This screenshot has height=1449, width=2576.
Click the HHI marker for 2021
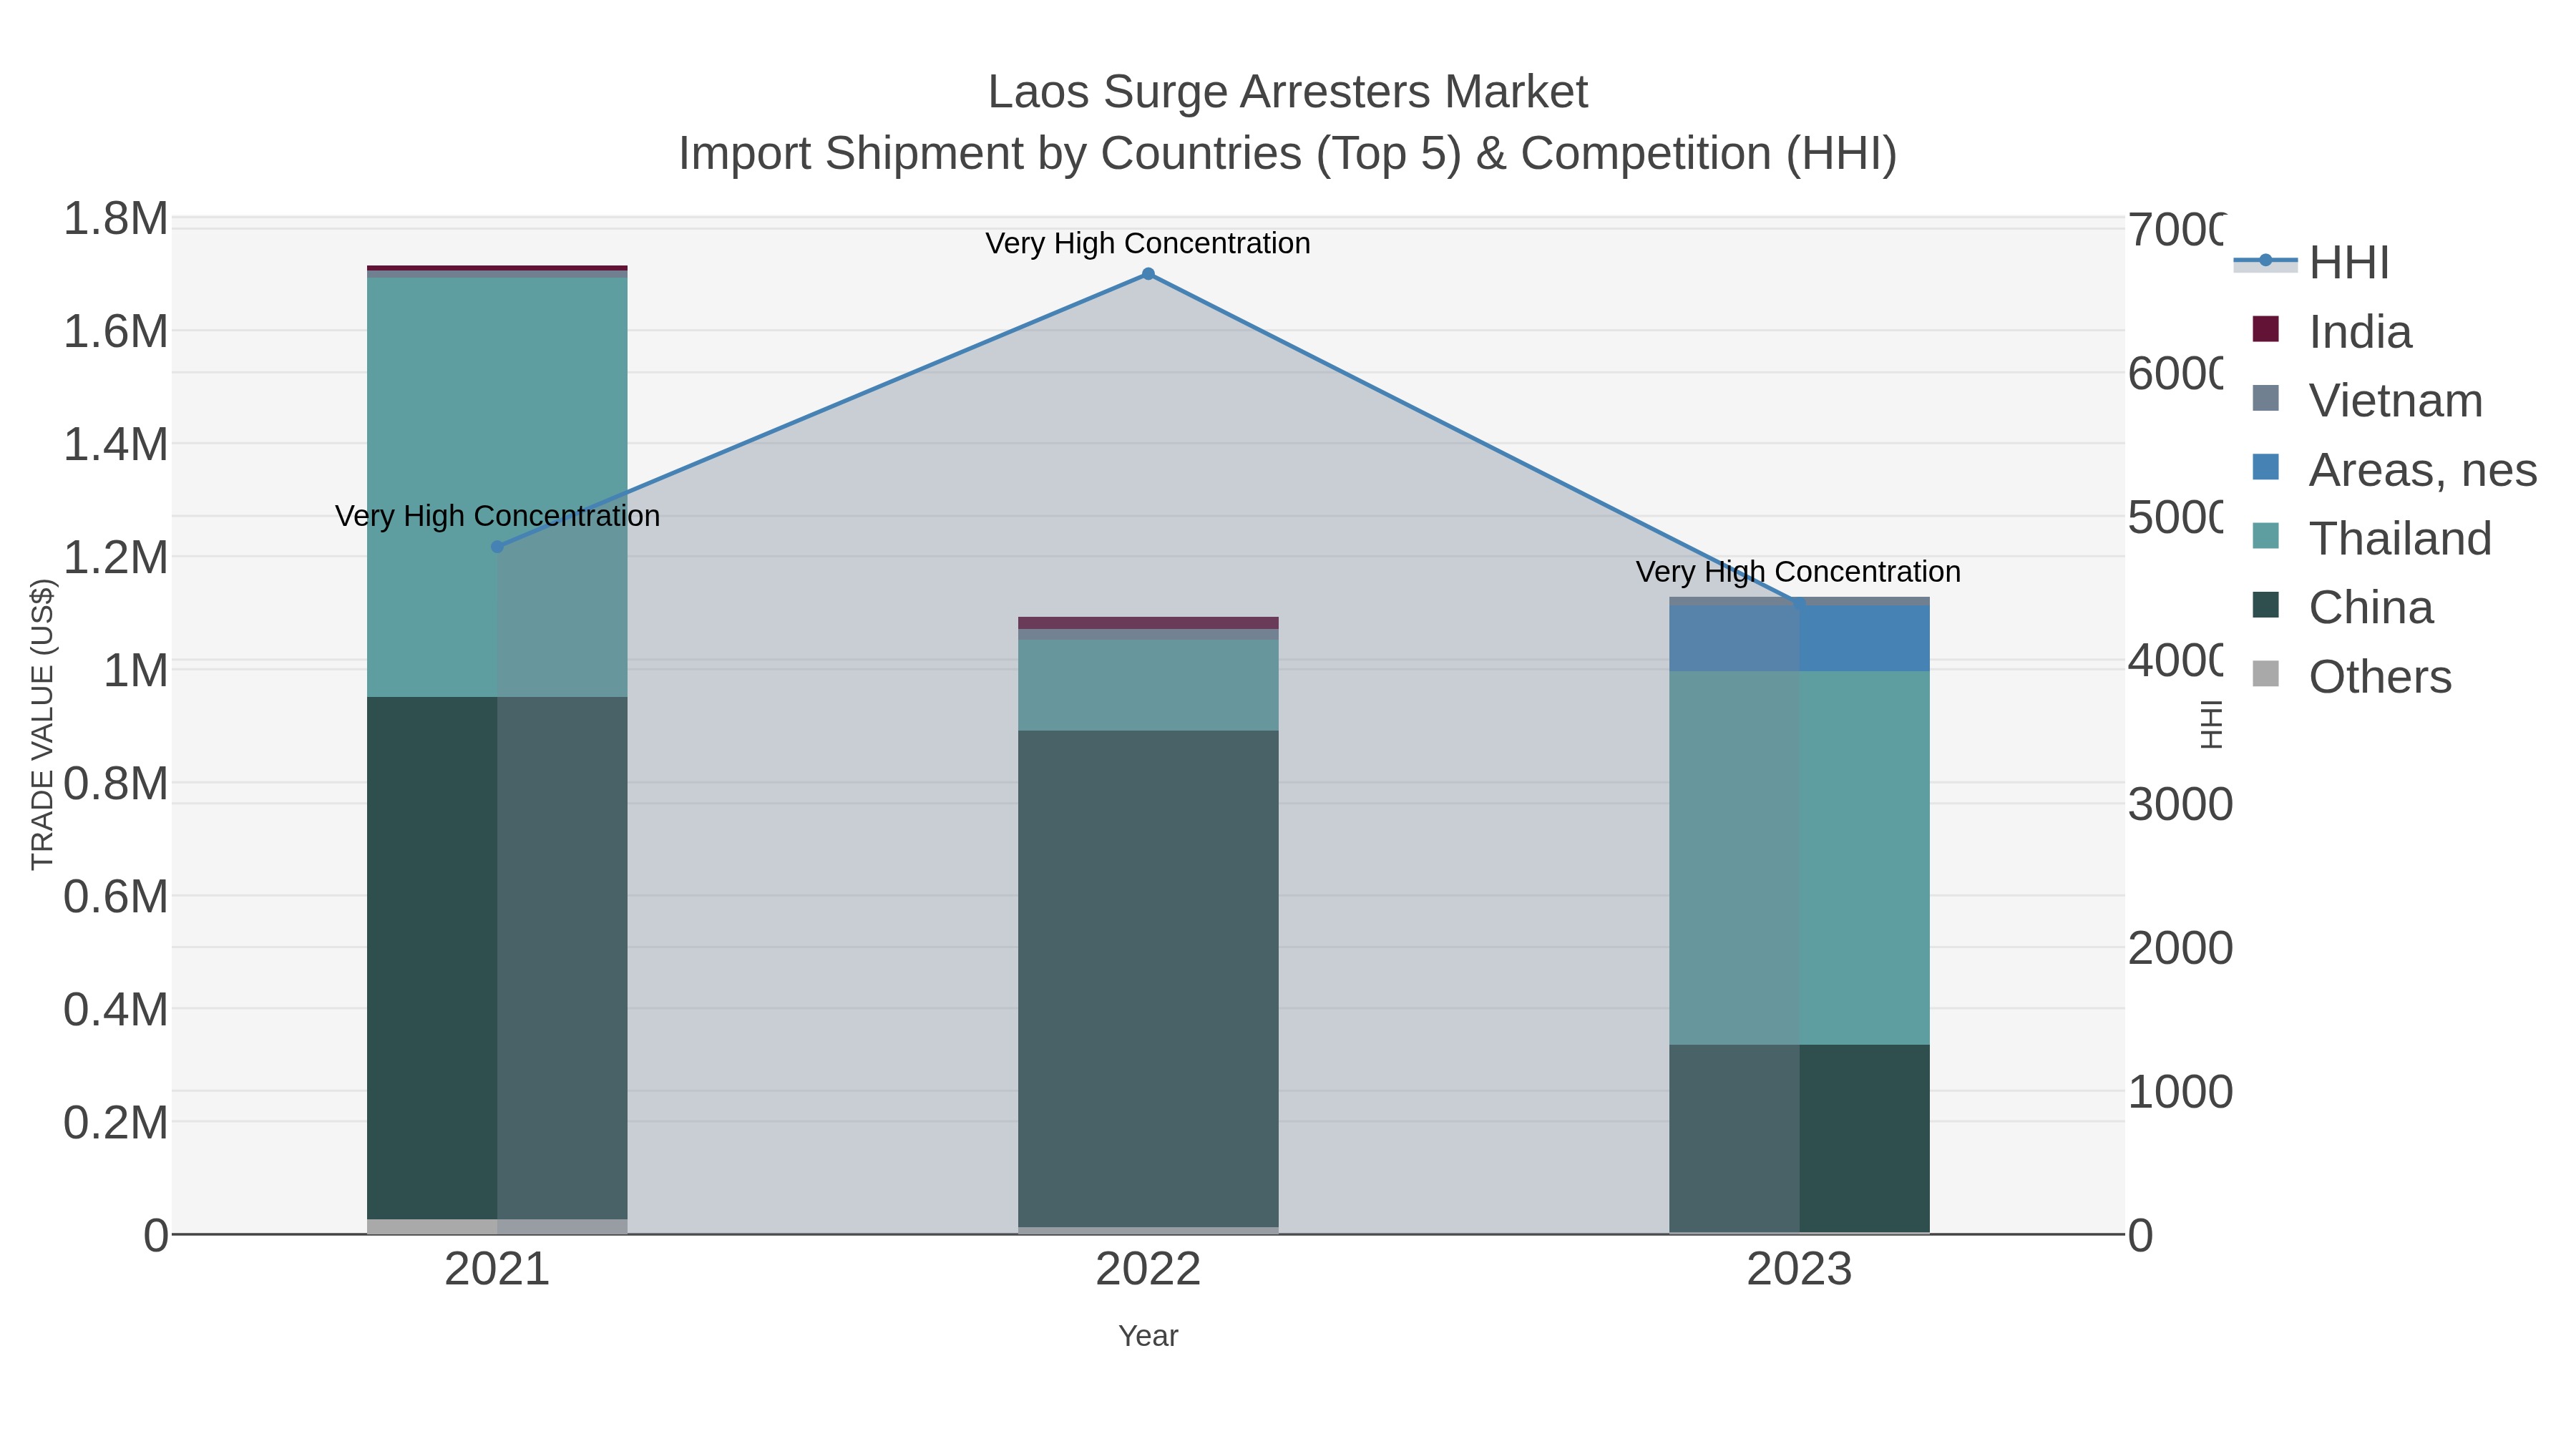tap(497, 547)
